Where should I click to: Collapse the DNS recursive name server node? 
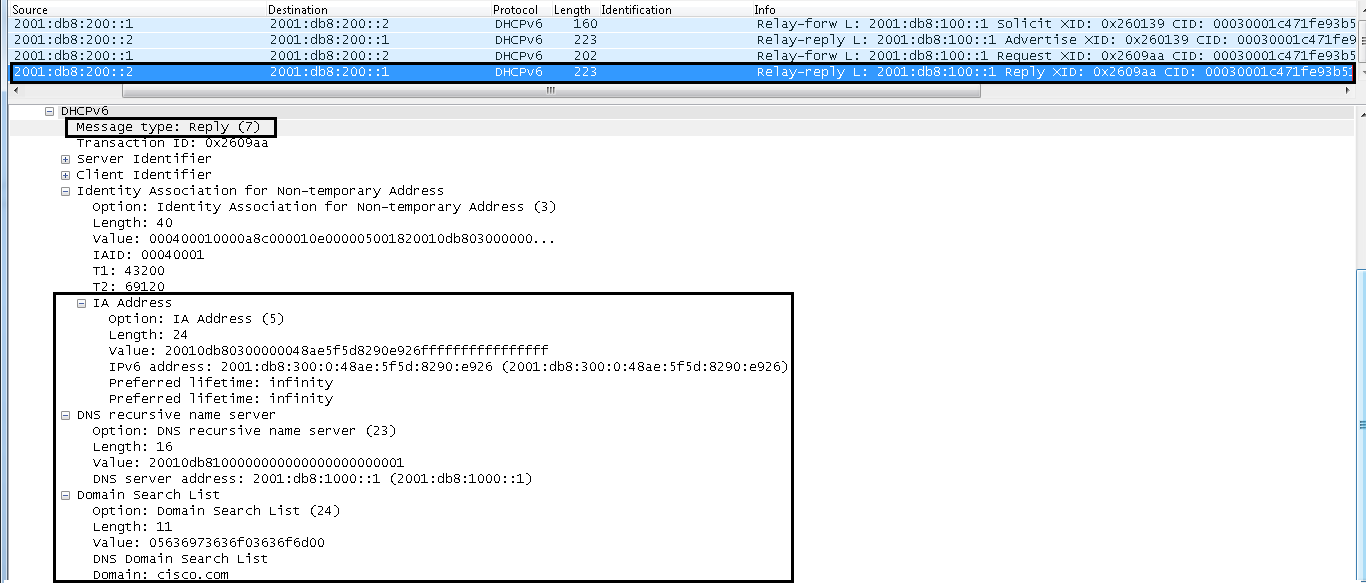[x=66, y=415]
